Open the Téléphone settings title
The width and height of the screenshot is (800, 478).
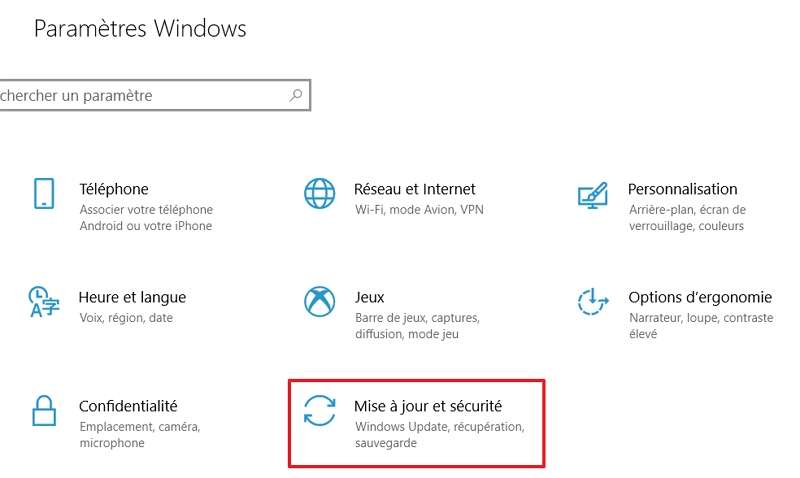113,189
